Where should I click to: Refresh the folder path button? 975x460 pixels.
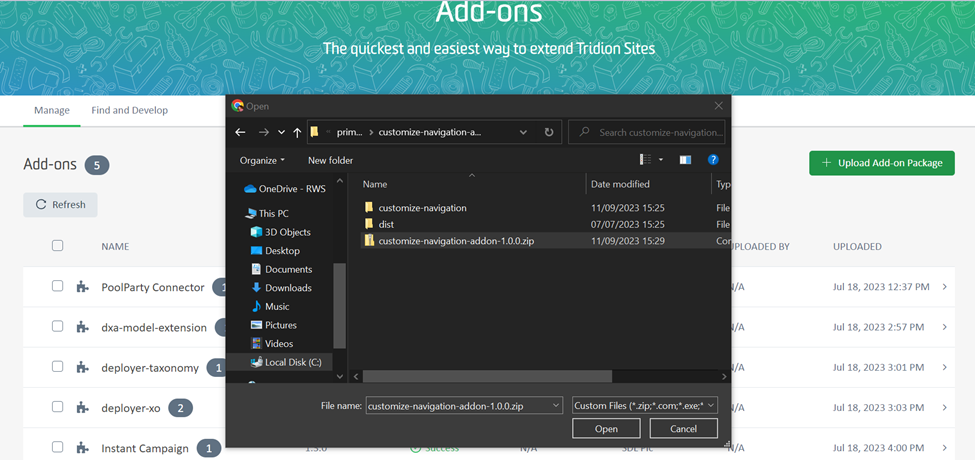point(548,132)
